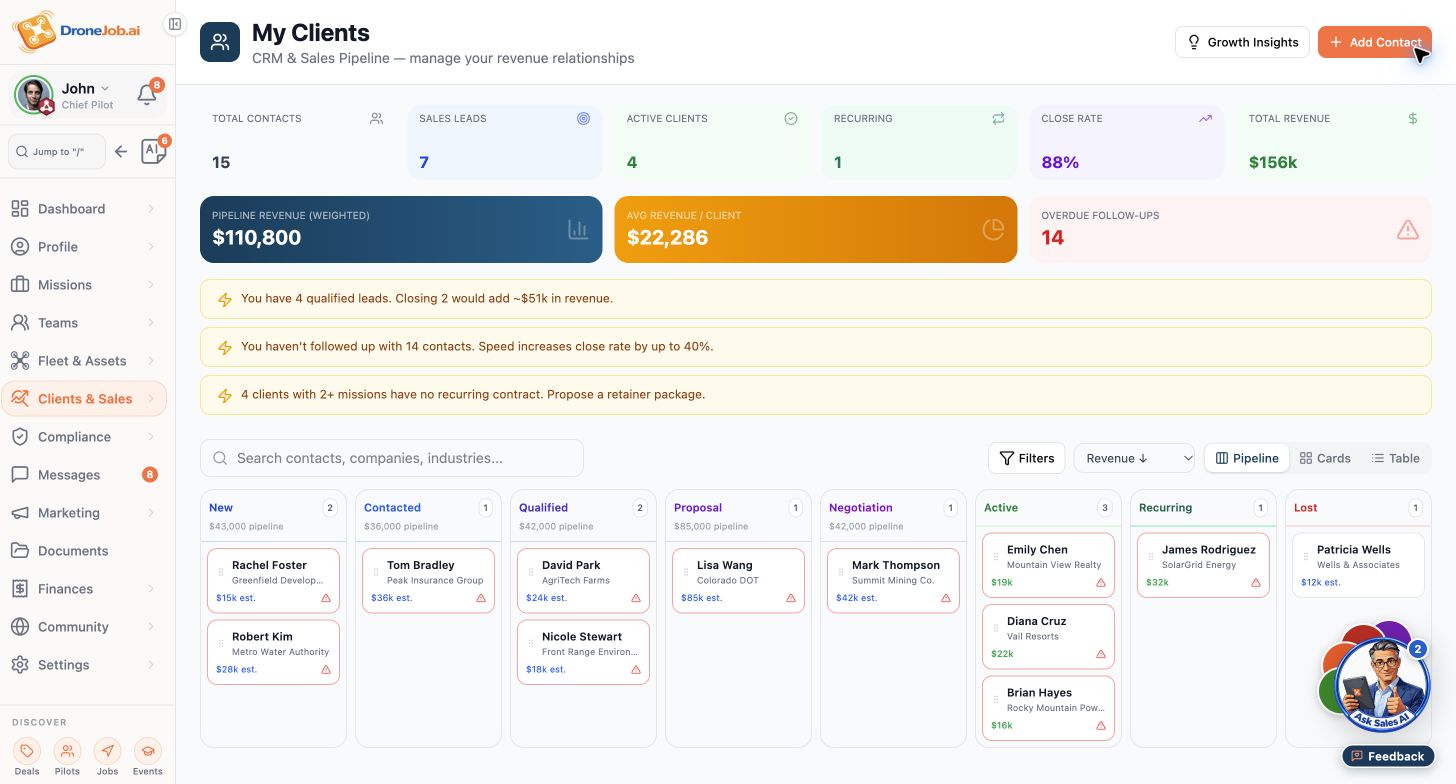Open the Revenue sort dropdown

[1134, 458]
